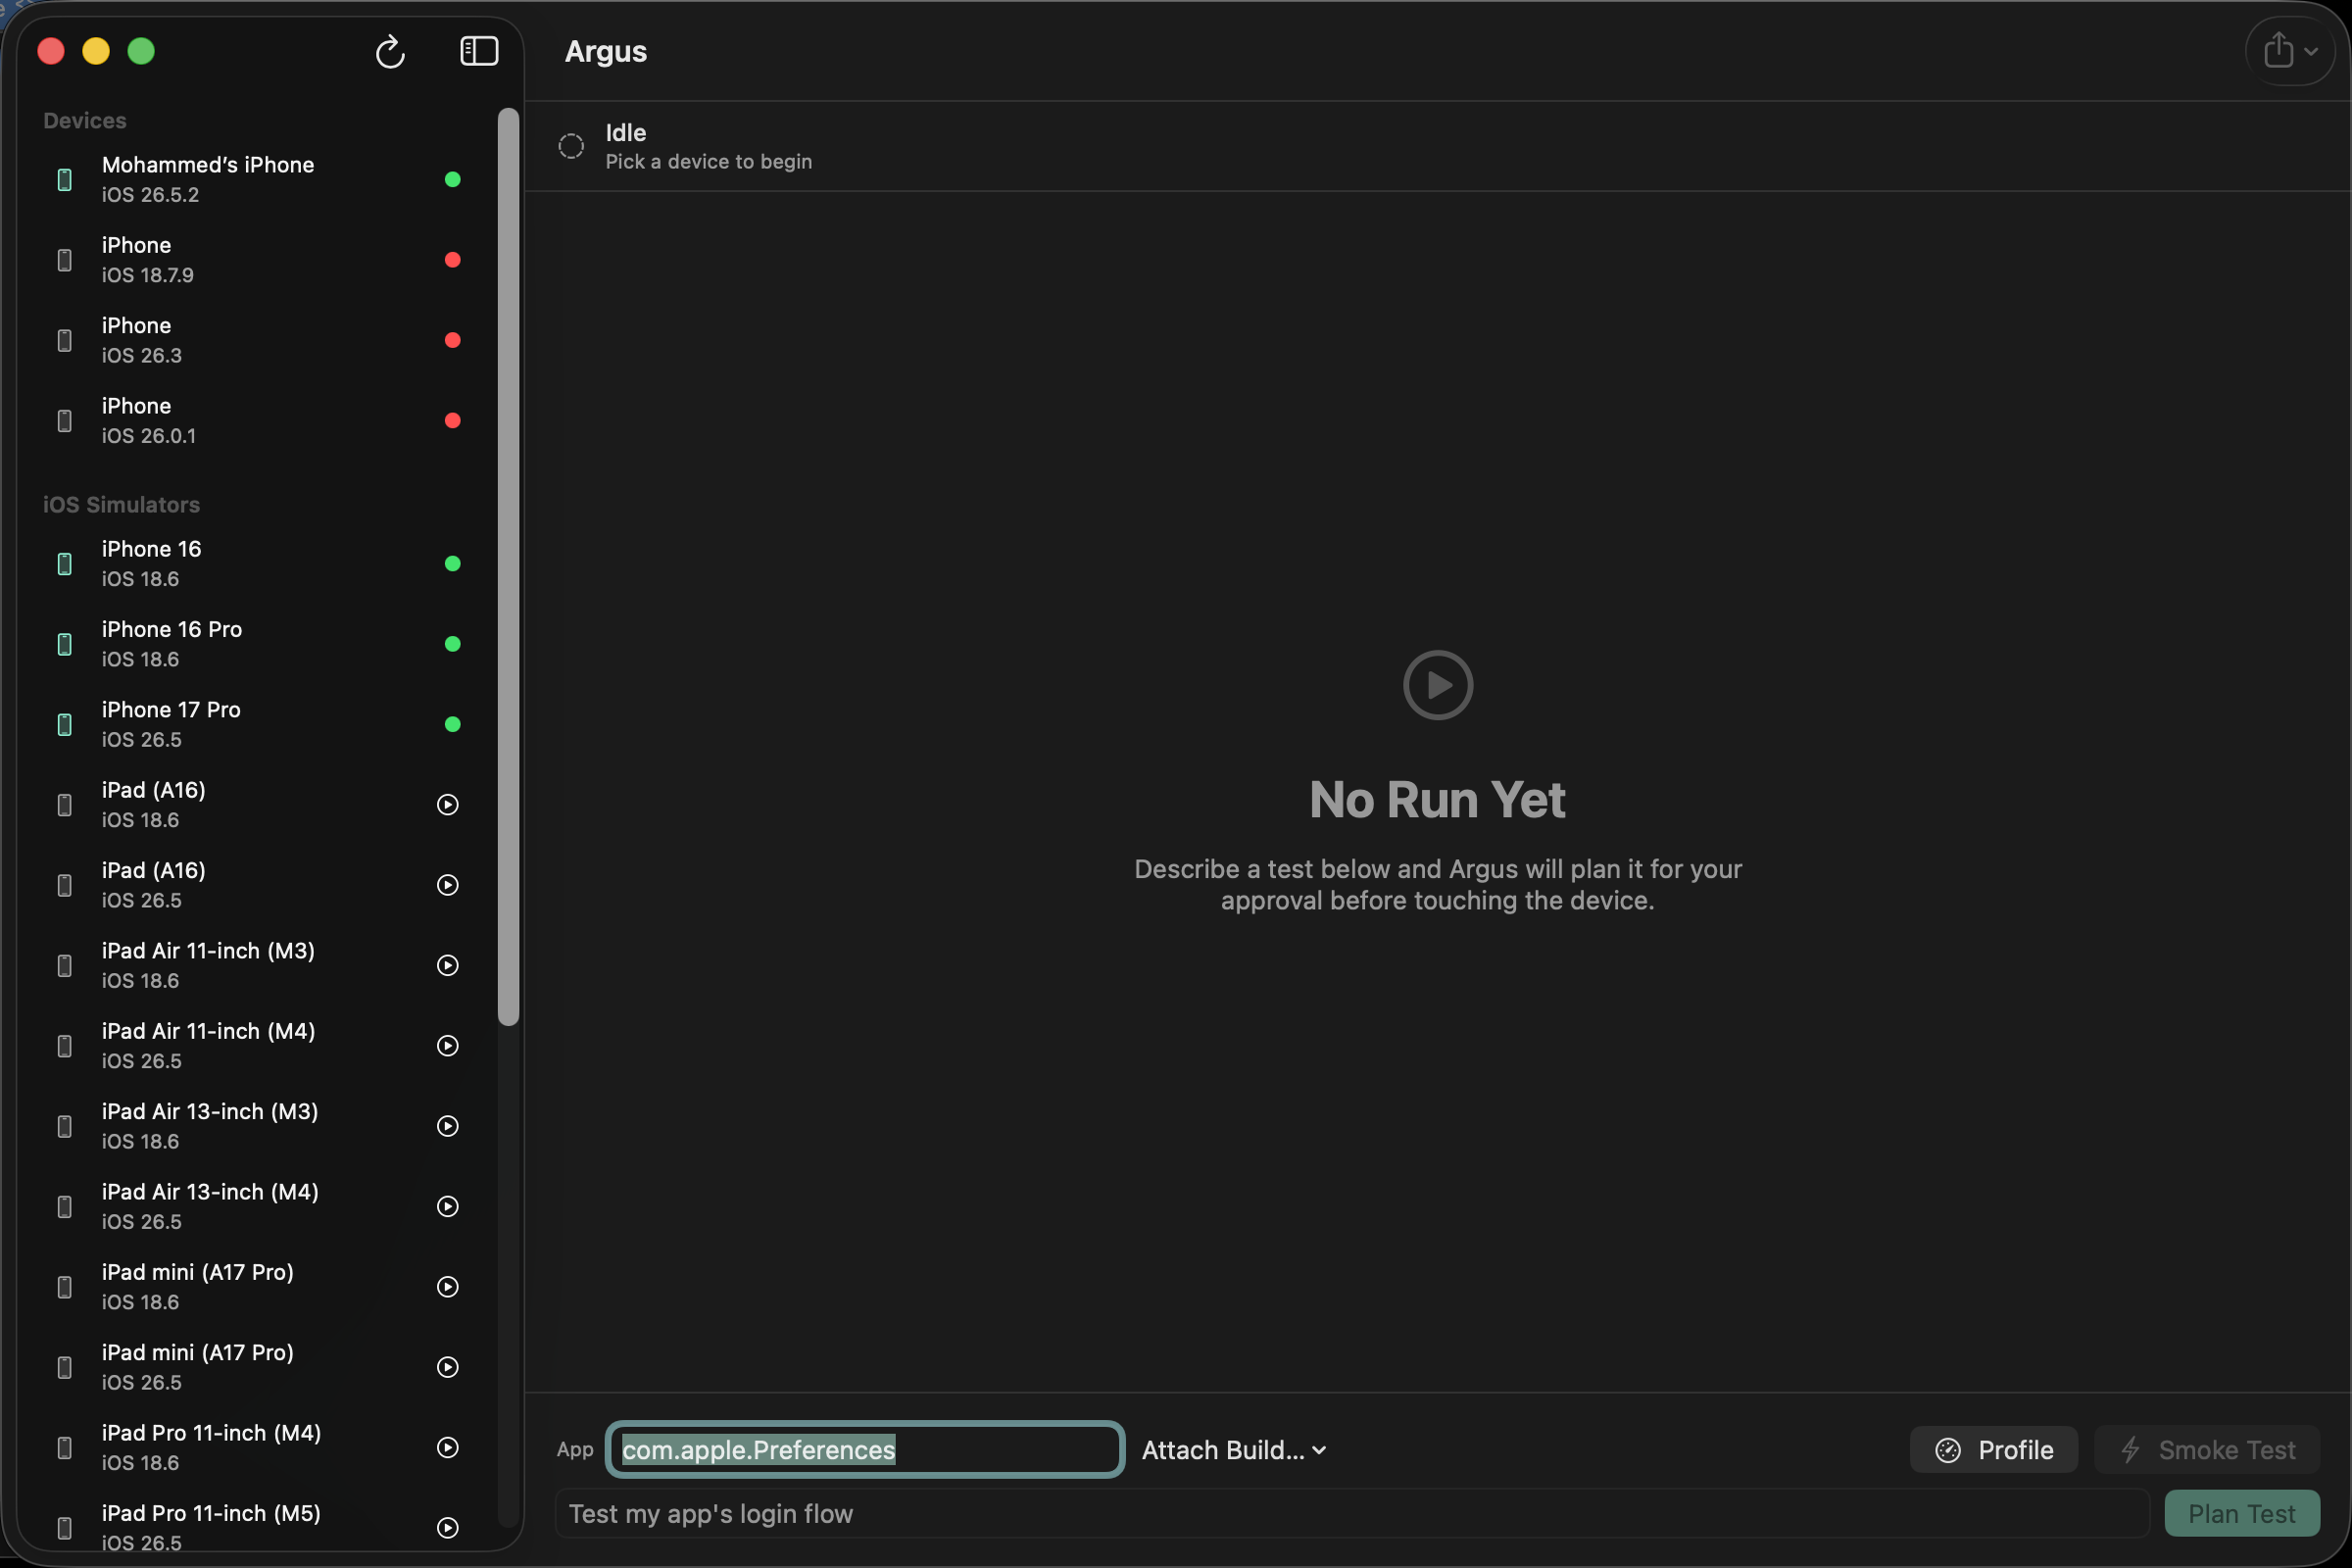Viewport: 2352px width, 1568px height.
Task: Click the test description input field
Action: click(x=1352, y=1514)
